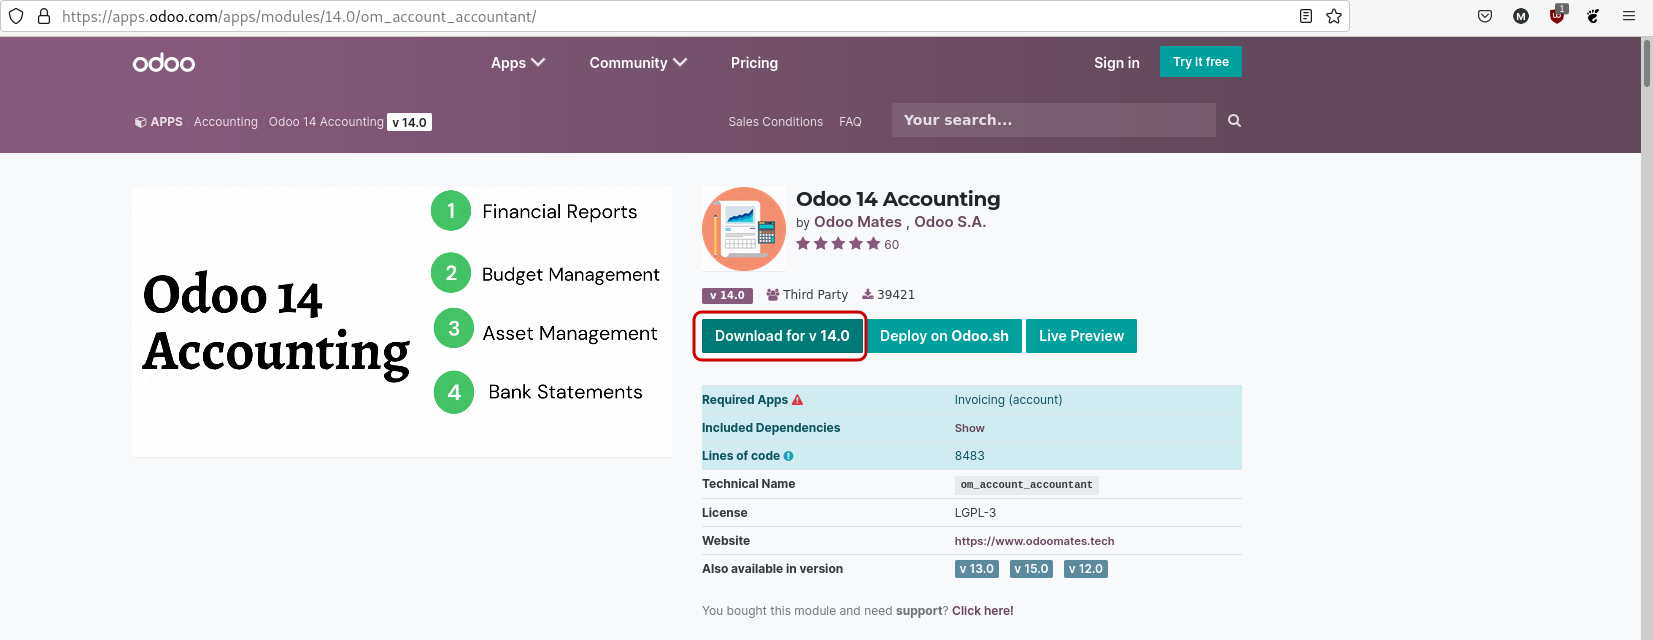Click the Odoo logo in header
Image resolution: width=1653 pixels, height=640 pixels.
coord(164,63)
